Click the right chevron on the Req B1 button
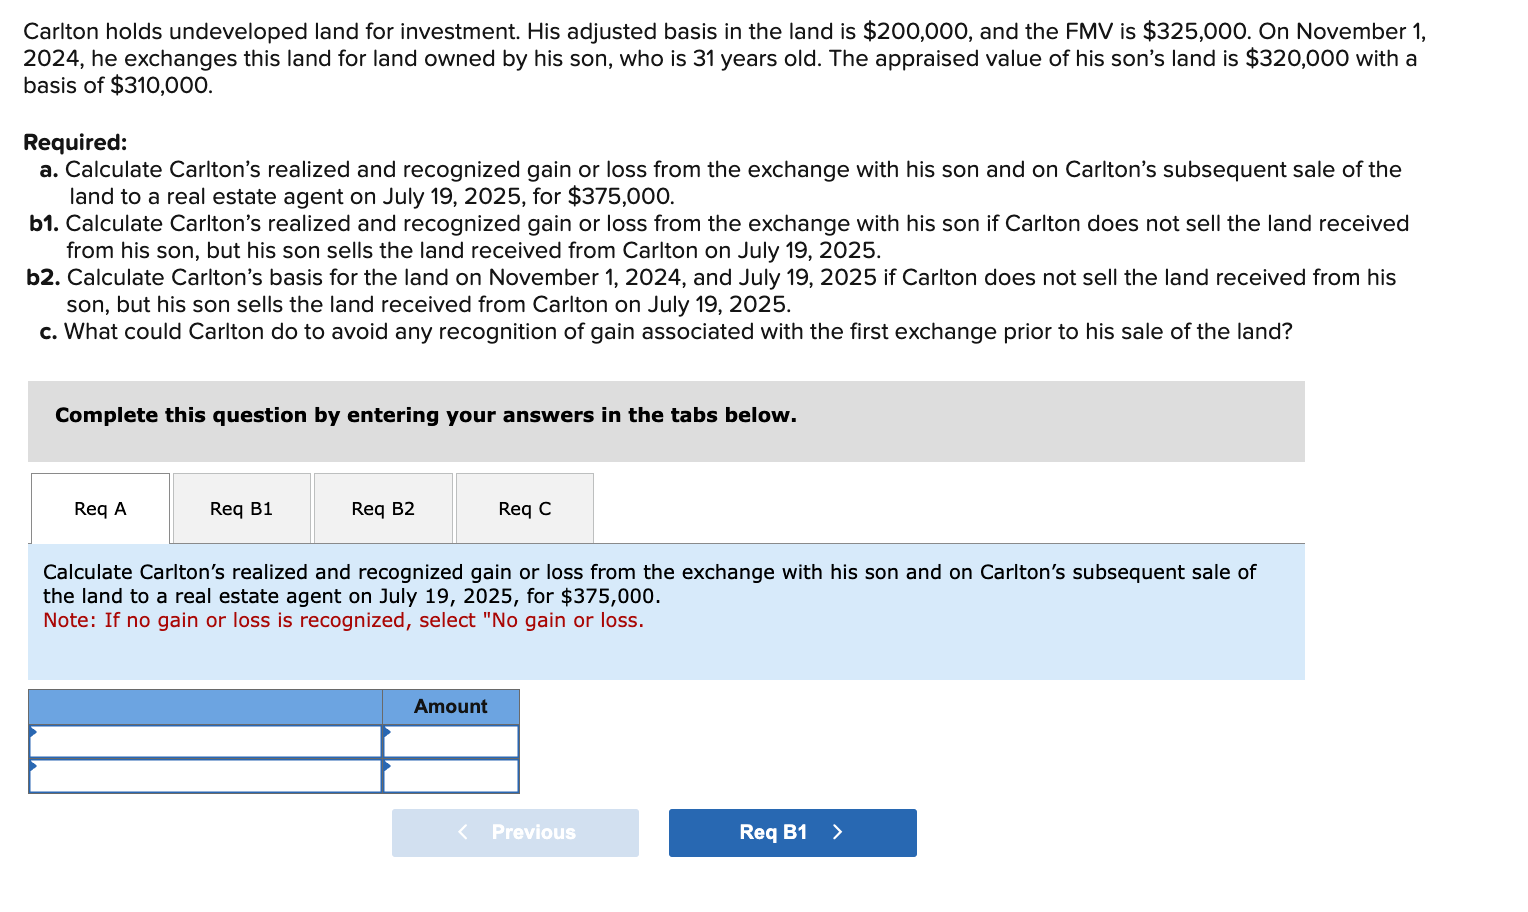Image resolution: width=1528 pixels, height=912 pixels. point(838,832)
